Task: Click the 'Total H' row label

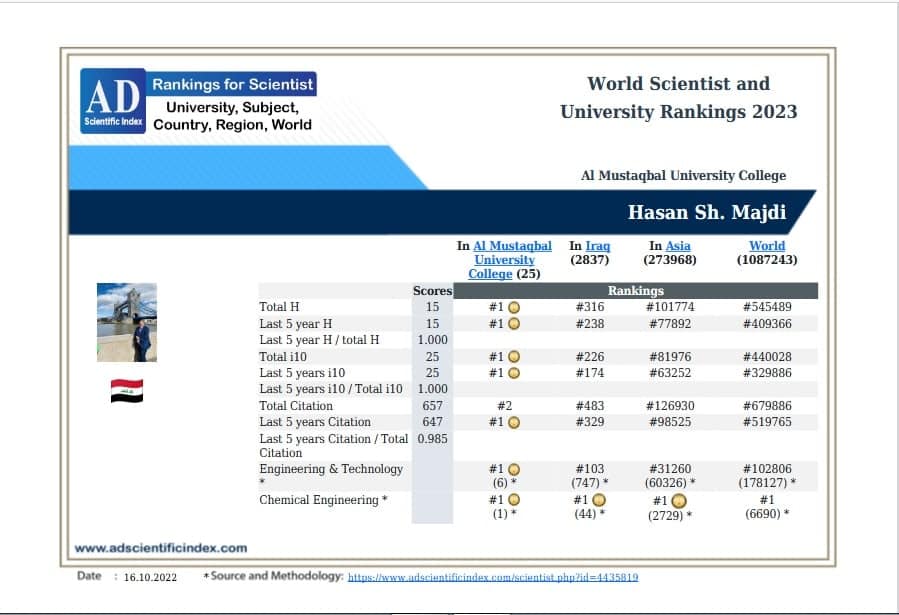Action: 279,307
